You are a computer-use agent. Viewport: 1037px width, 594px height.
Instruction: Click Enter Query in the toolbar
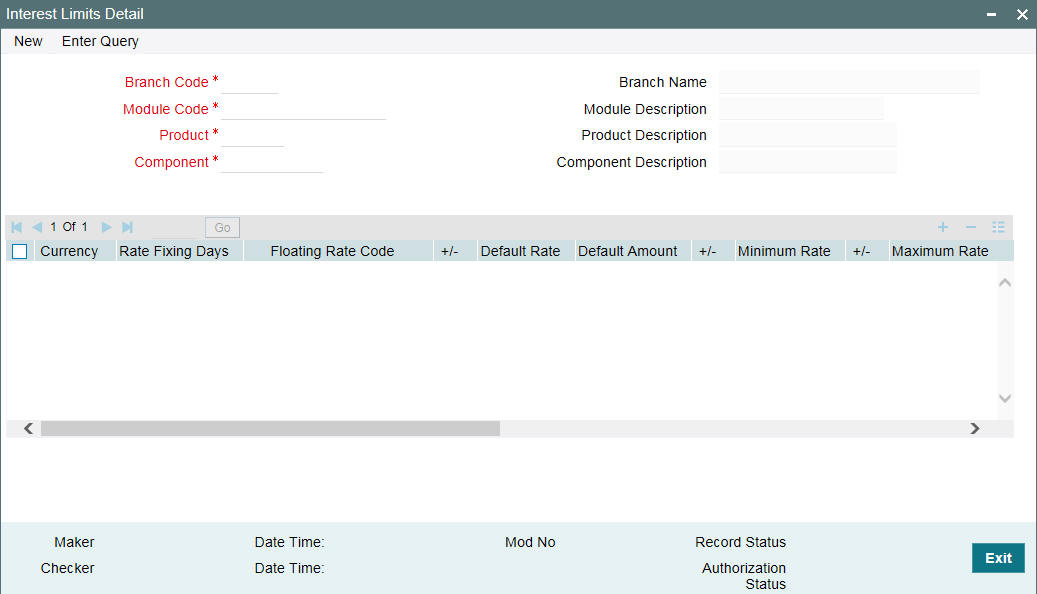point(100,41)
